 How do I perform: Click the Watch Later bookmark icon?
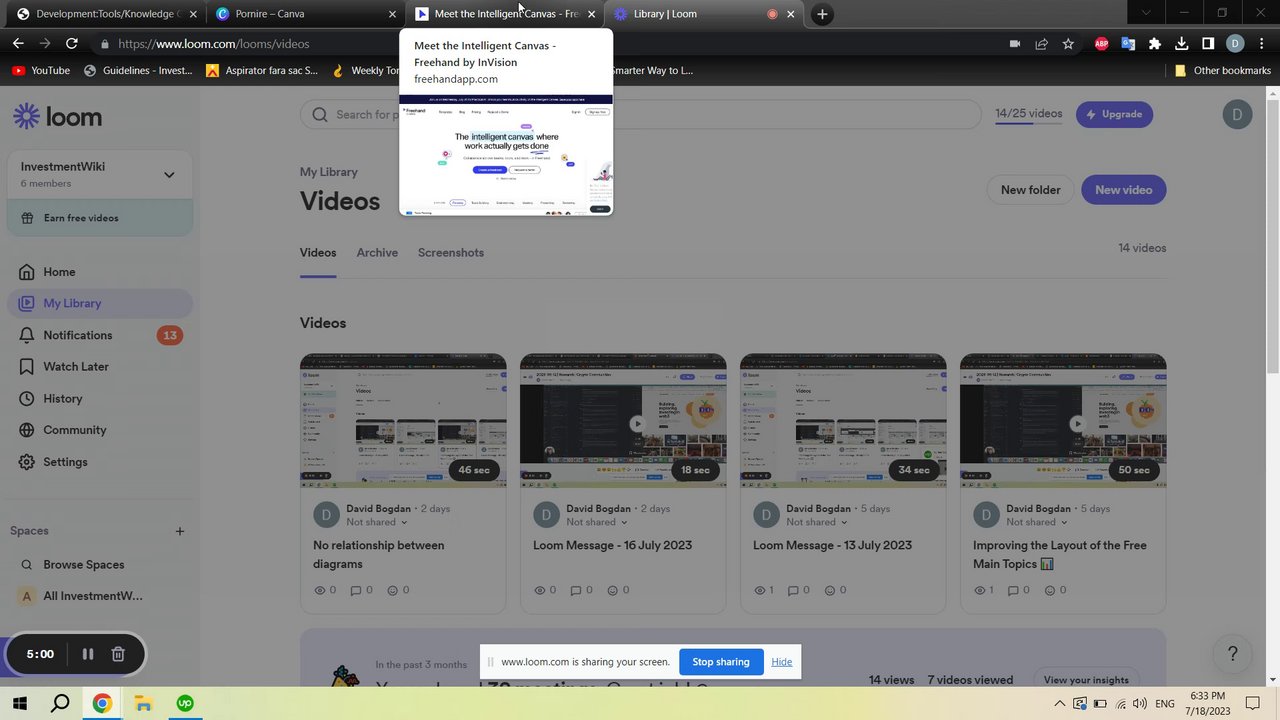pyautogui.click(x=26, y=367)
